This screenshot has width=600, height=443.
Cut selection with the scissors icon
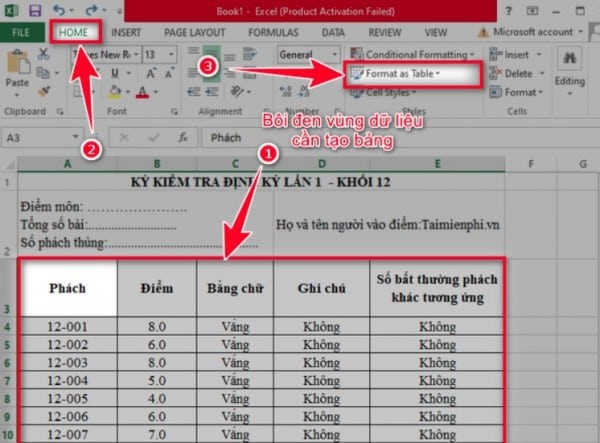(x=43, y=54)
